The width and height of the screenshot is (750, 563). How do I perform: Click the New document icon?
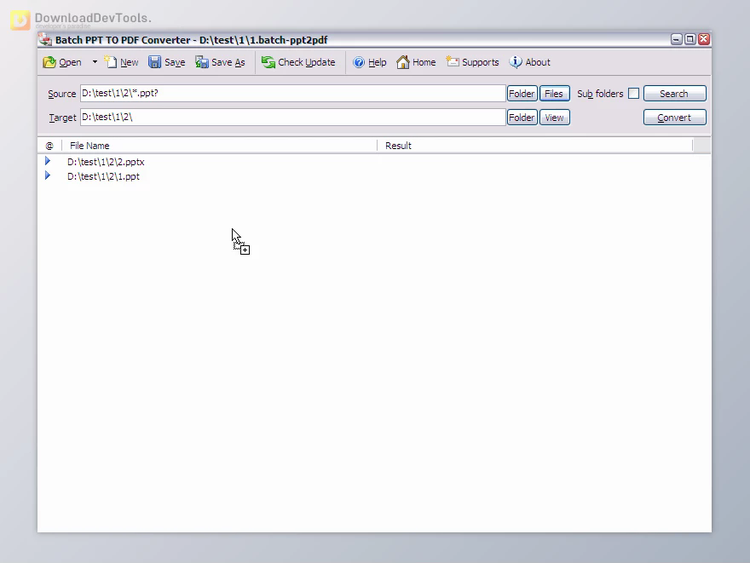(x=111, y=62)
